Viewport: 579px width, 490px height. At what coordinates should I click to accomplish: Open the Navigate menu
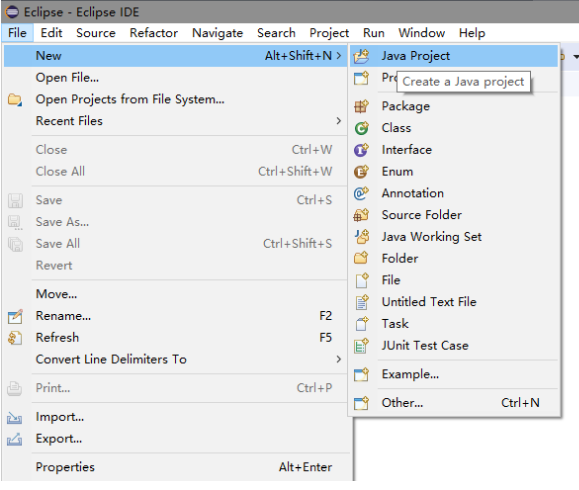tap(217, 33)
